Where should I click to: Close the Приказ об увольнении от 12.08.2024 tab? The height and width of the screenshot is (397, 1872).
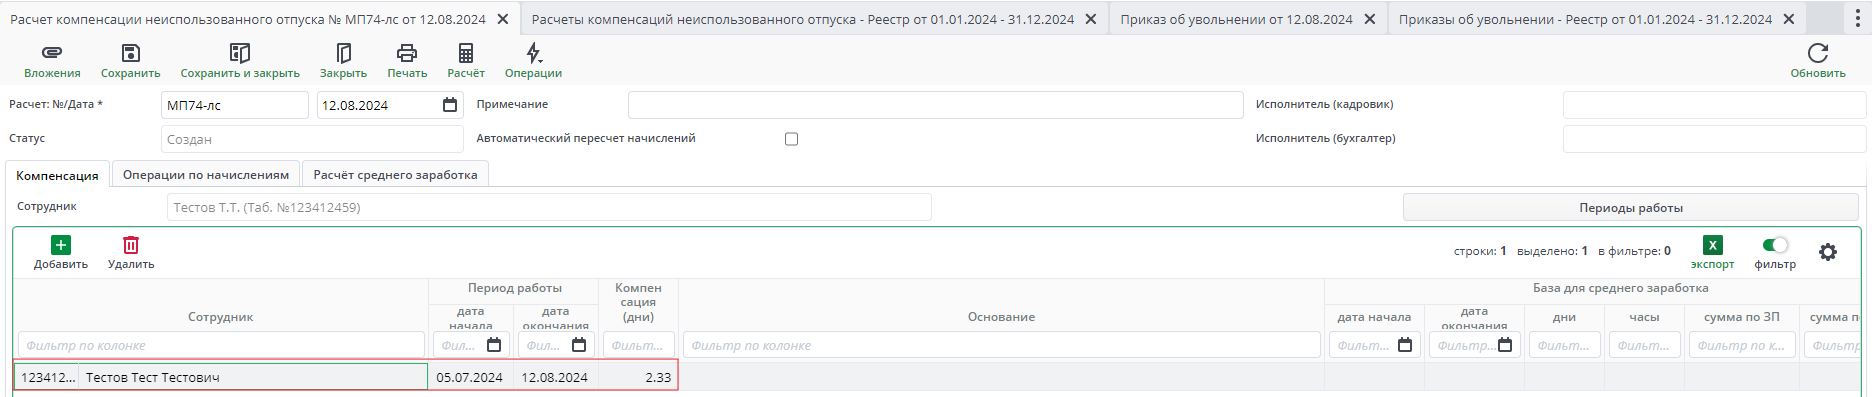tap(1370, 19)
